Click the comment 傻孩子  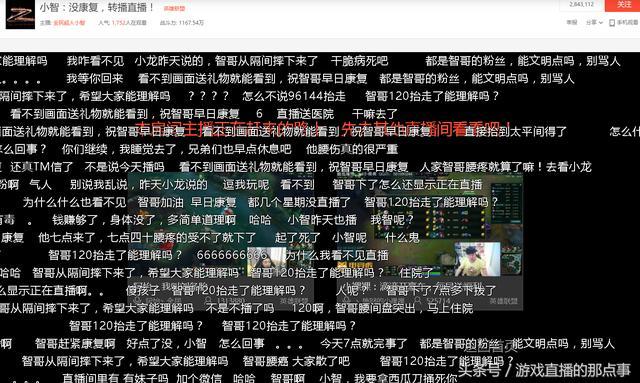[x=143, y=290]
